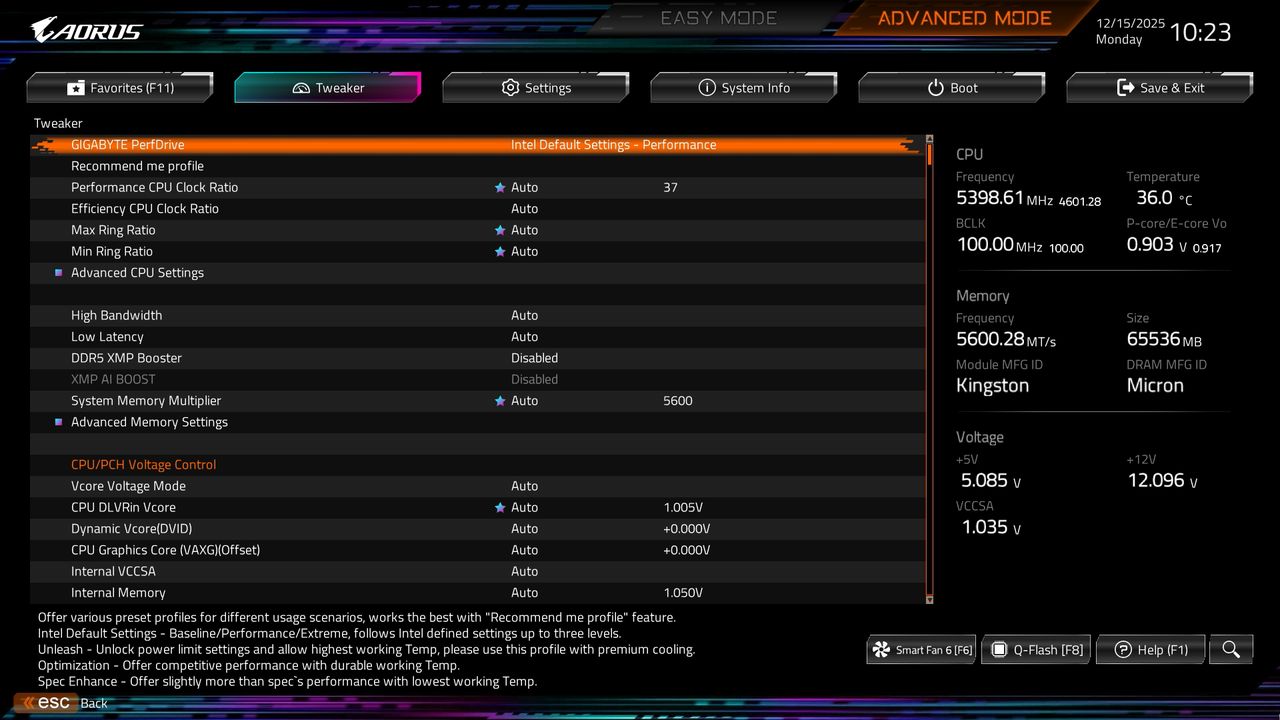Toggle favorite star for System Memory Multiplier
This screenshot has height=720, width=1280.
point(499,400)
